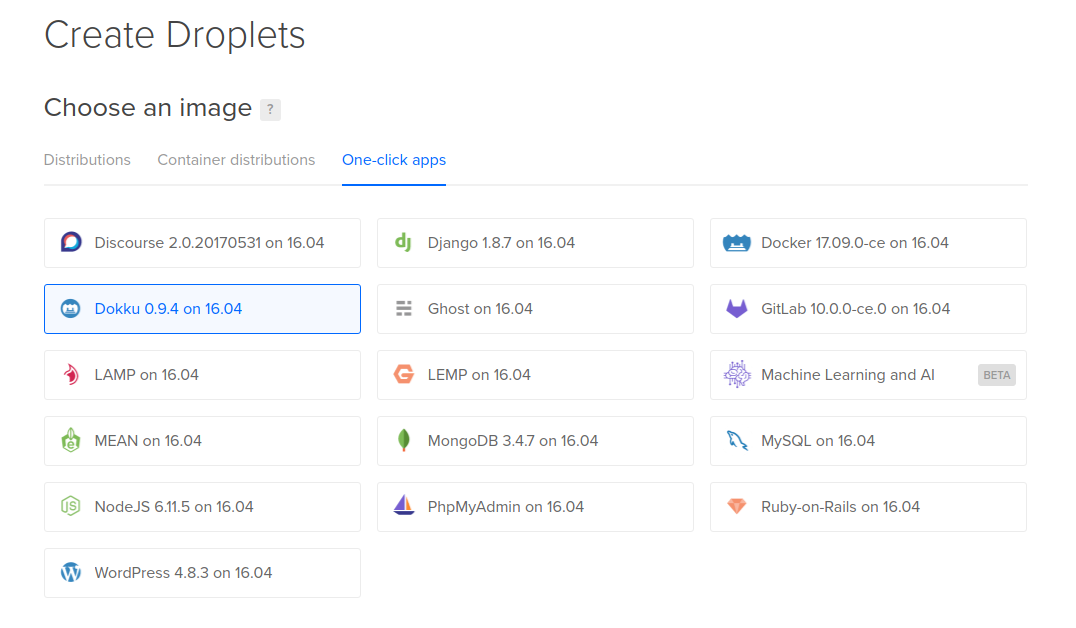Select MEAN on 16.04 label
The image size is (1076, 628).
pos(148,441)
